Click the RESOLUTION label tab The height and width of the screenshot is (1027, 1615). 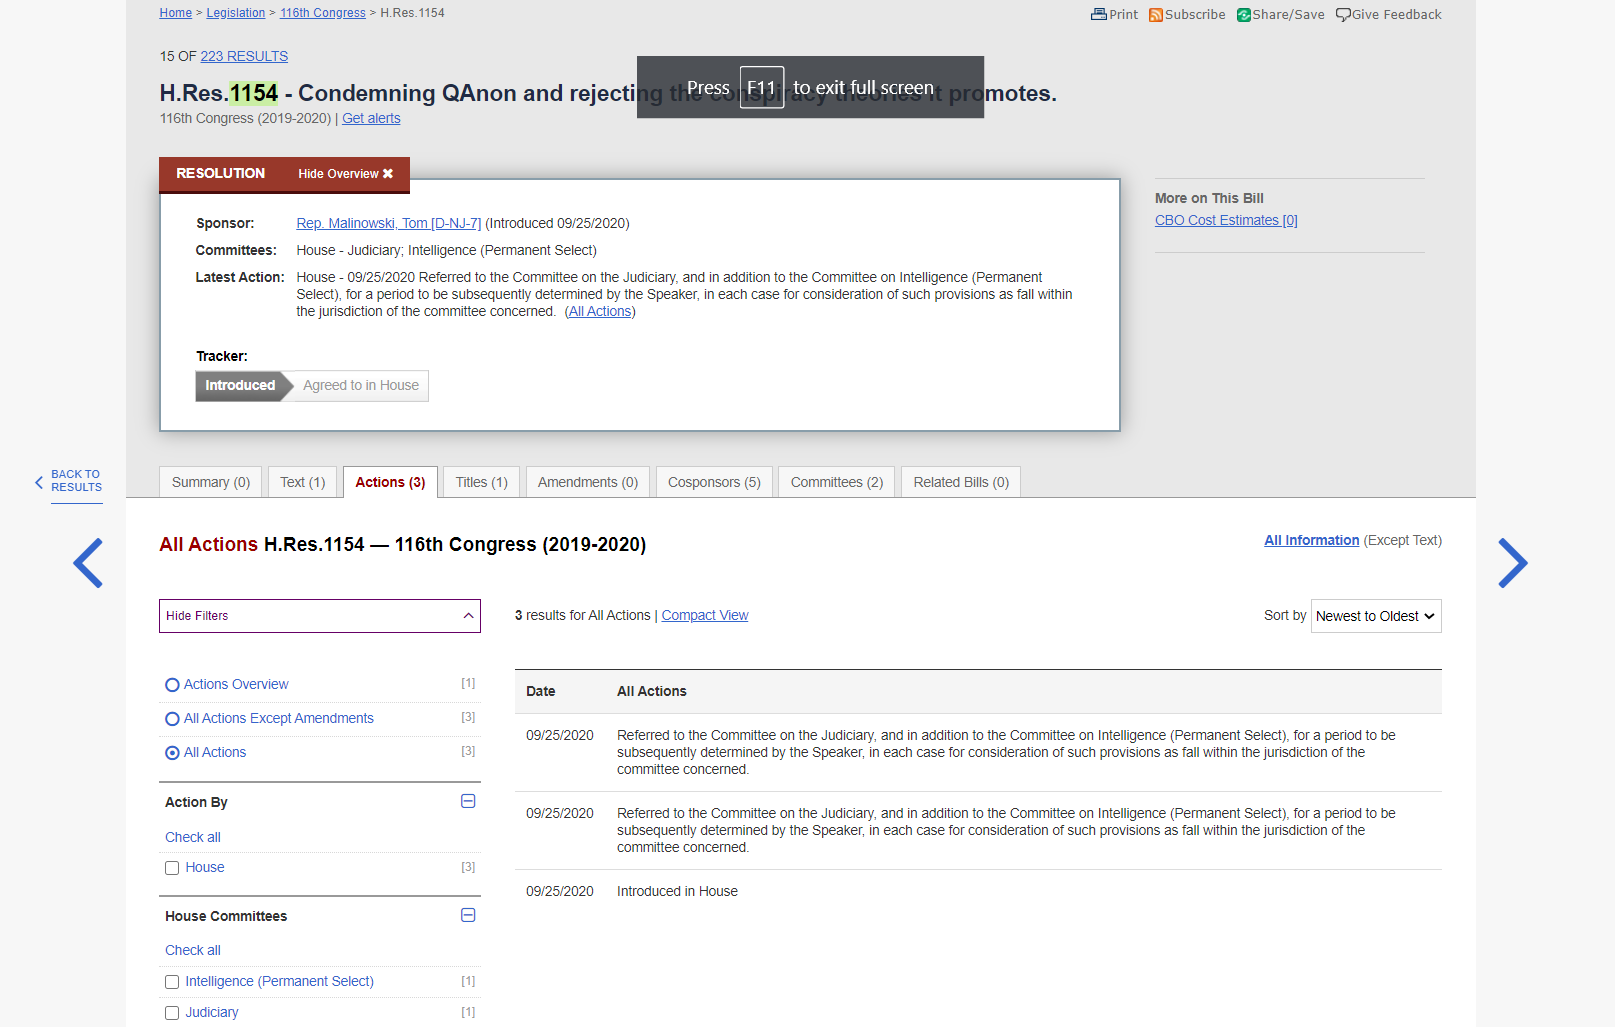click(x=221, y=173)
